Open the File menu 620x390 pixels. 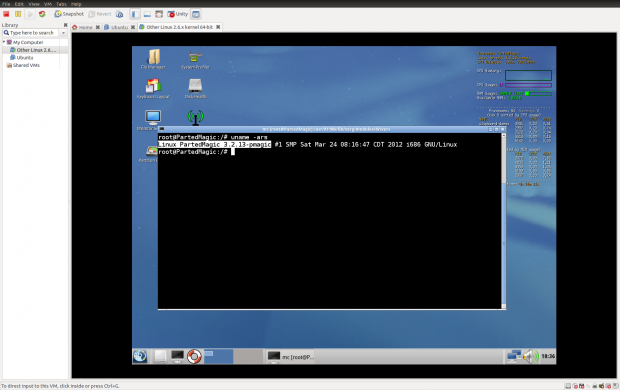pos(6,4)
